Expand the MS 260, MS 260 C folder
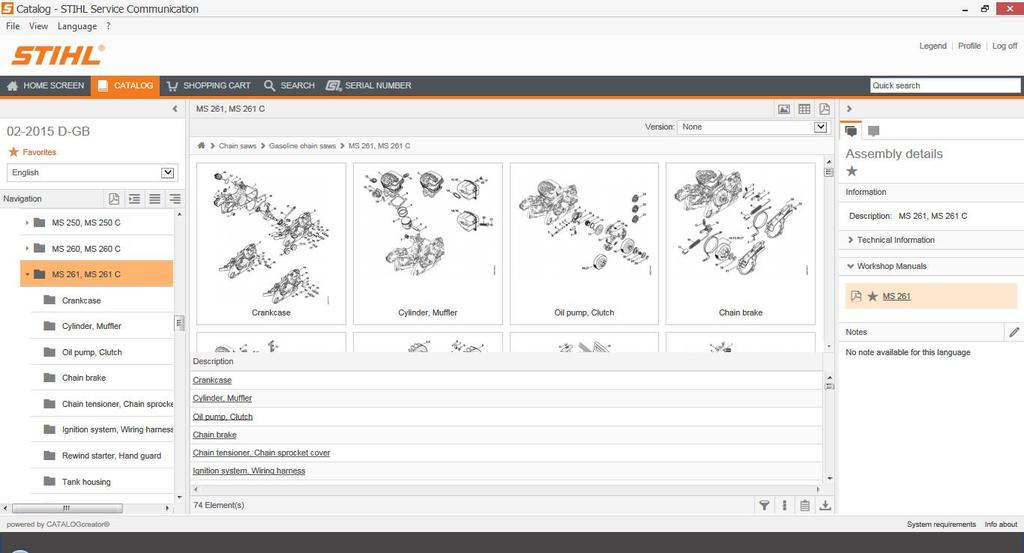Image resolution: width=1024 pixels, height=553 pixels. 27,249
